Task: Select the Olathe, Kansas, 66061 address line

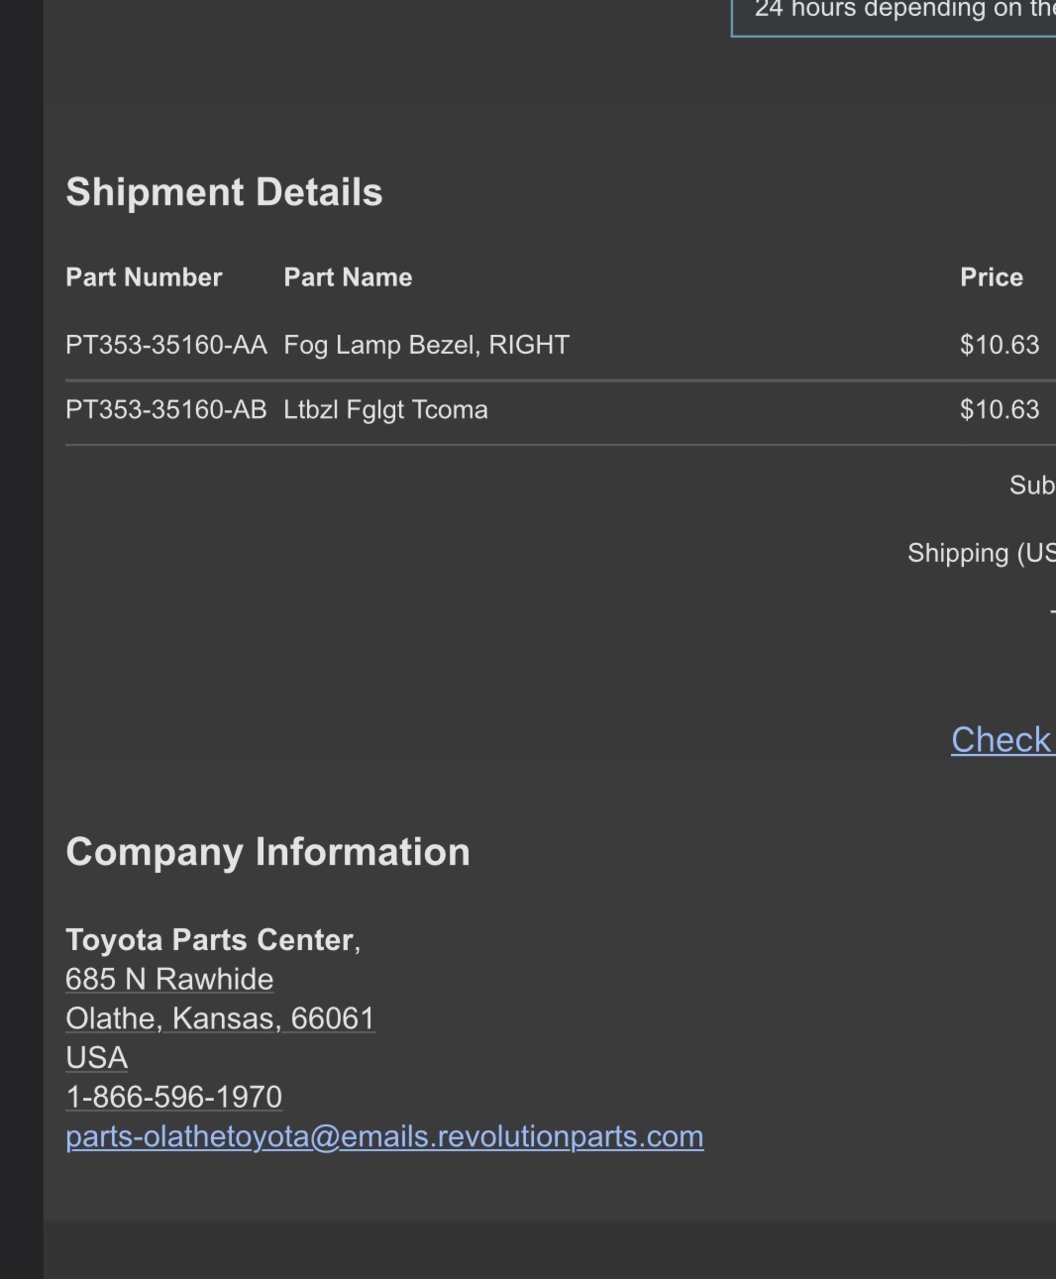Action: [x=221, y=1018]
